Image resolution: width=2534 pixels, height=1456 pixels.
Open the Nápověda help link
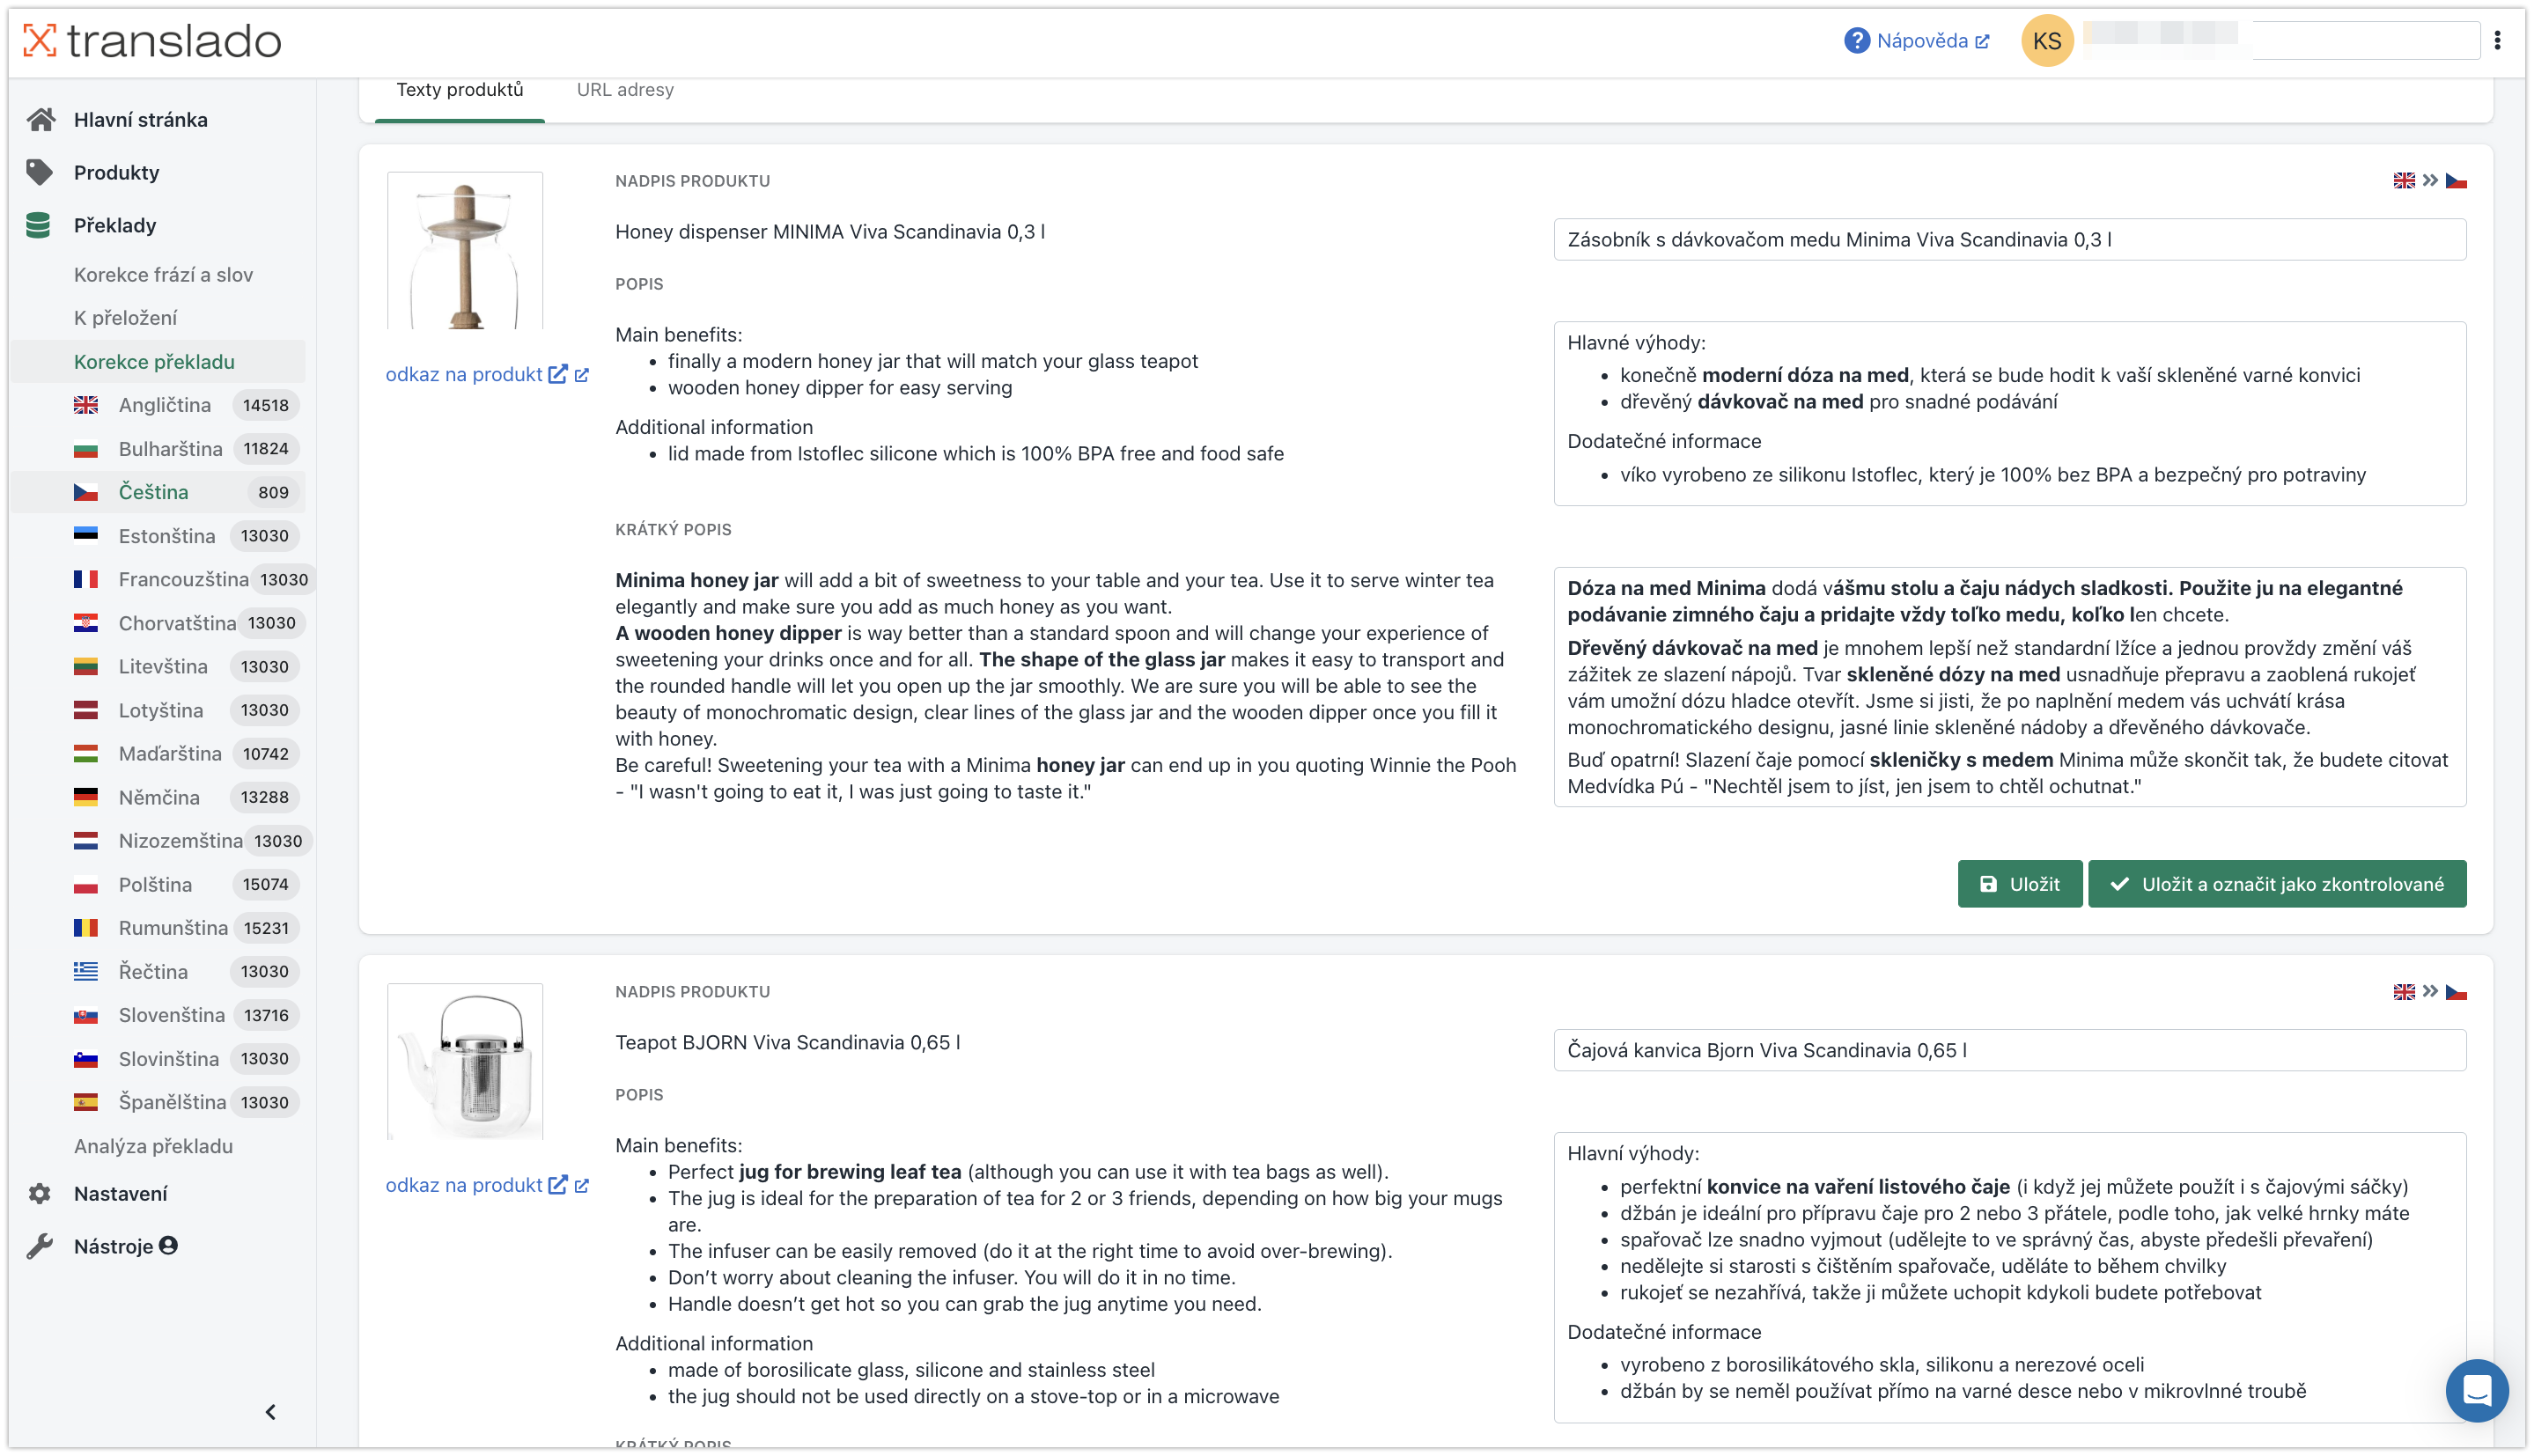(x=1917, y=41)
